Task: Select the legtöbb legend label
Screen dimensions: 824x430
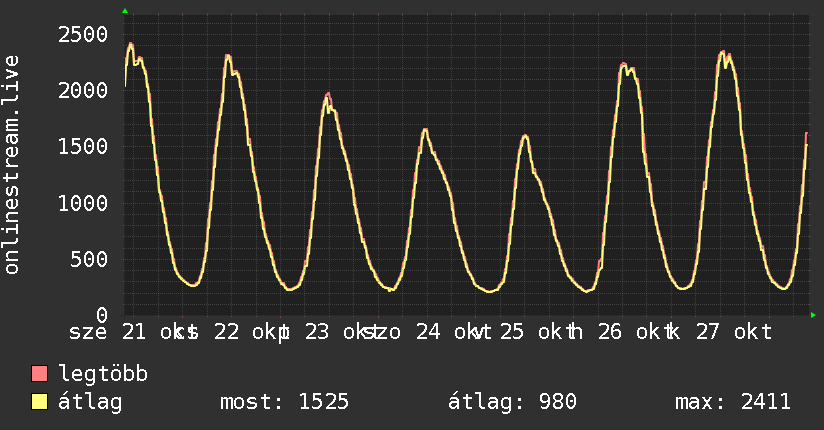Action: 103,373
